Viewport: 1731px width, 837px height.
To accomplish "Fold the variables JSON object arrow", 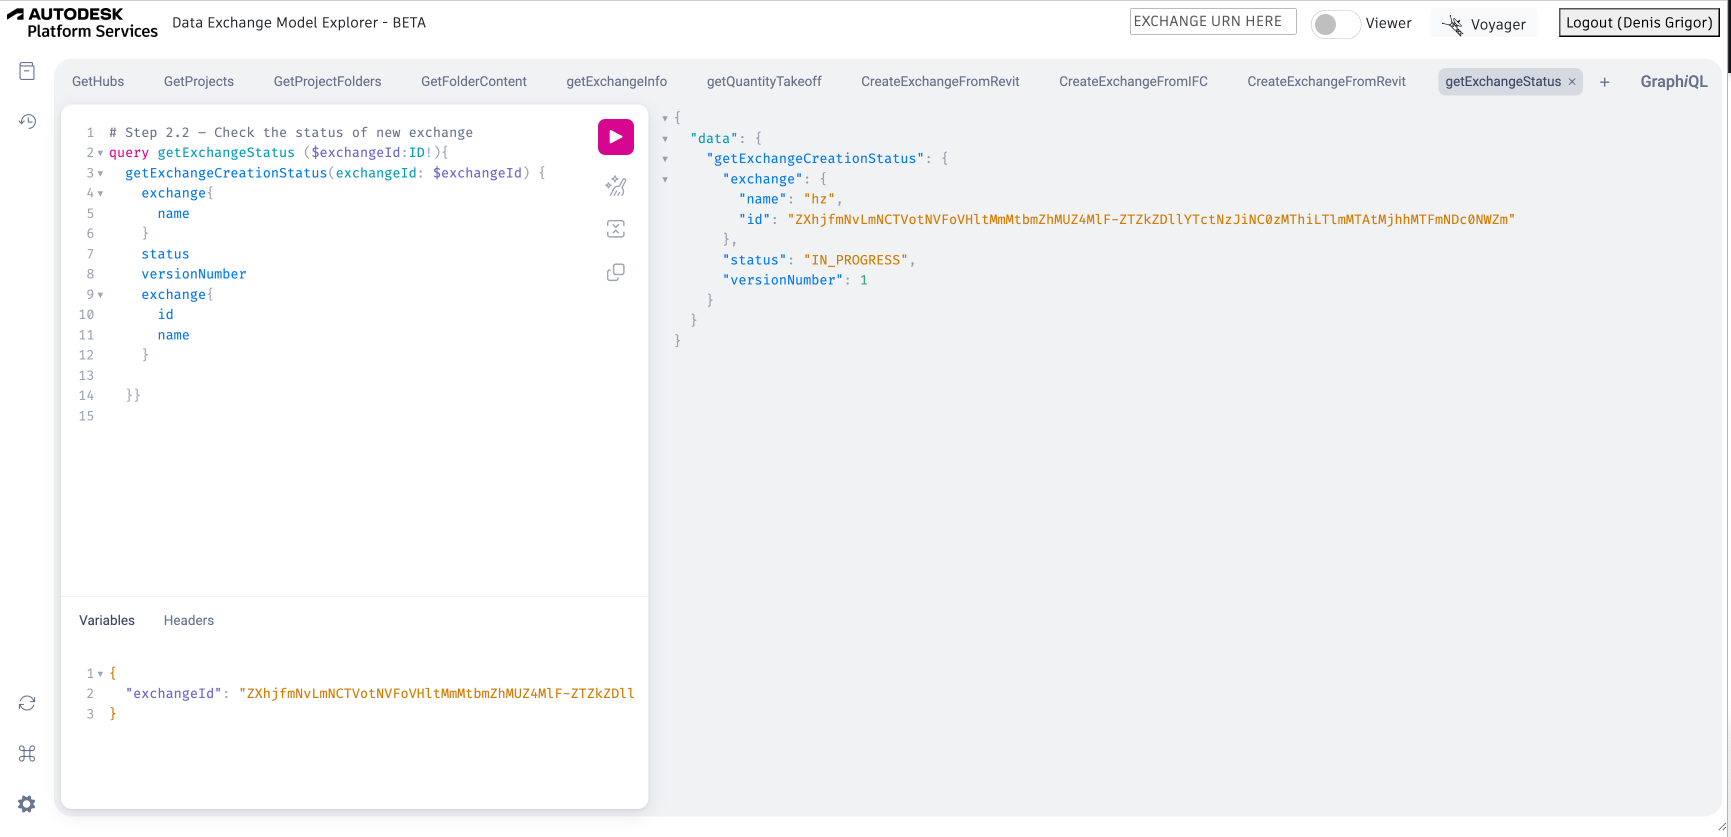I will [x=100, y=674].
